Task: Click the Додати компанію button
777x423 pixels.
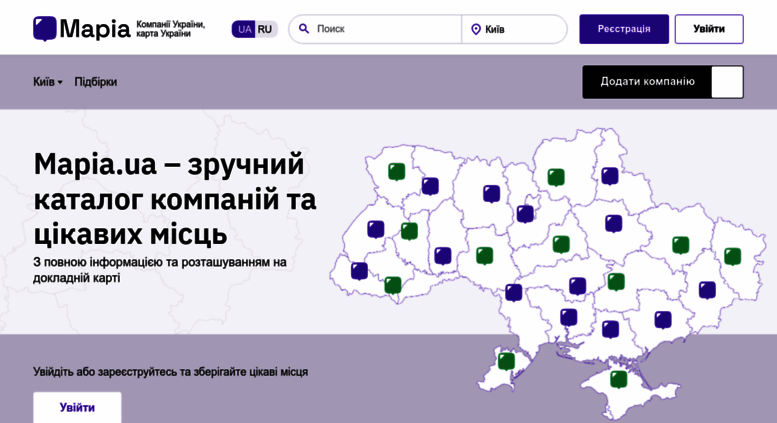Action: 663,82
